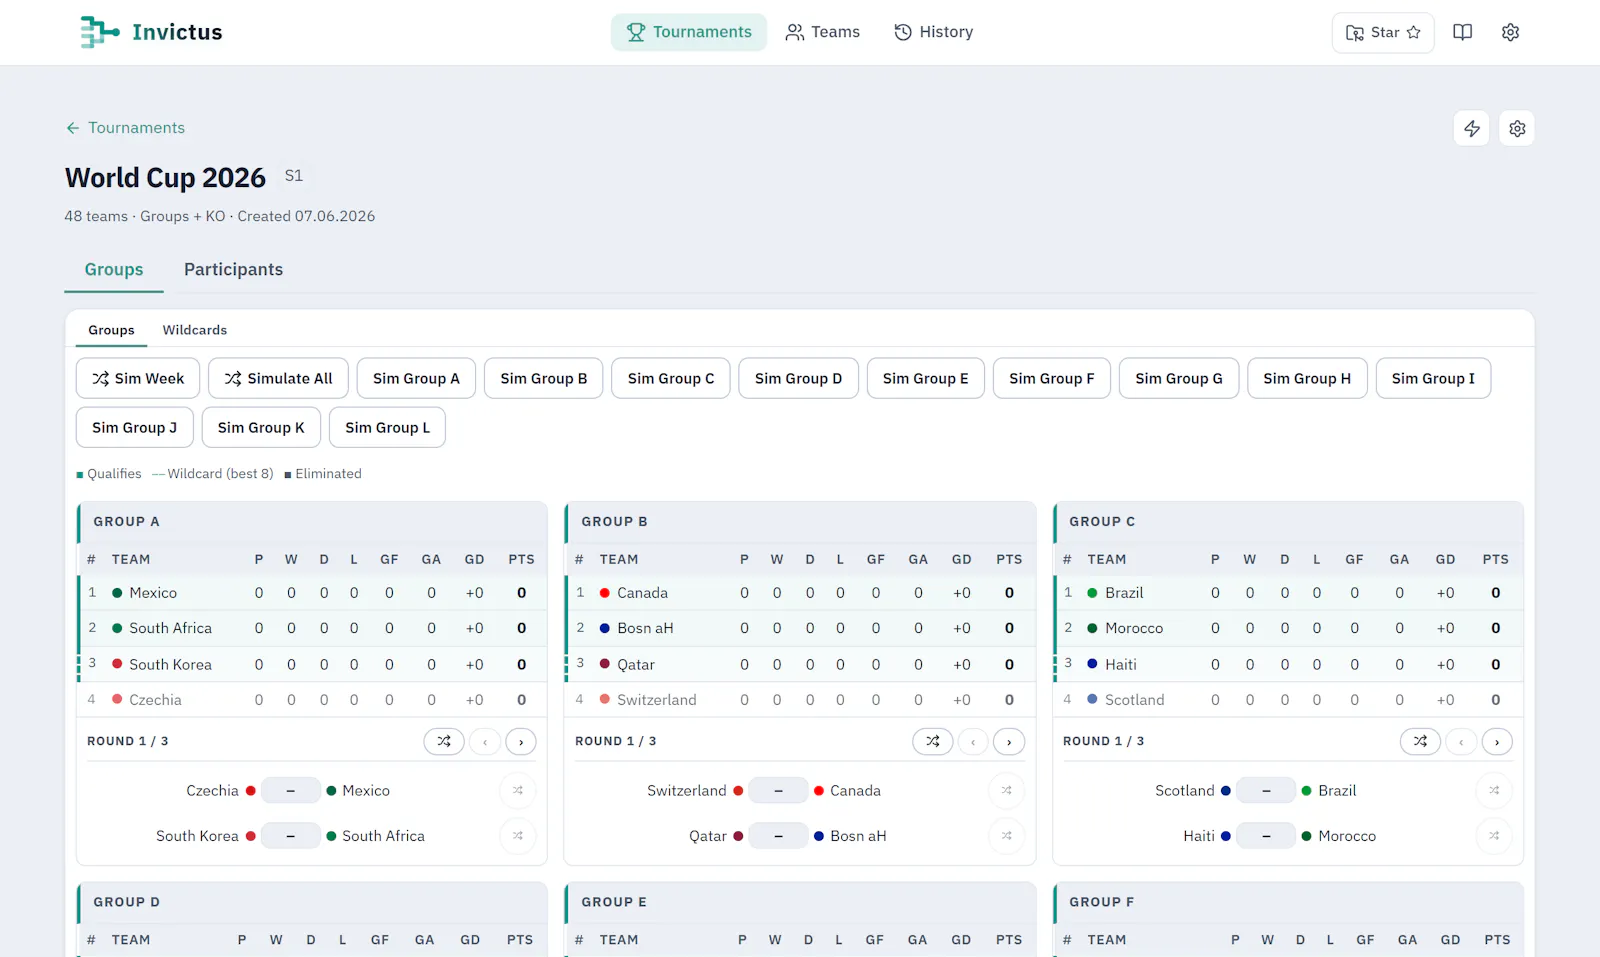This screenshot has width=1600, height=957.
Task: Select Scotland row in Group C table
Action: (x=1288, y=700)
